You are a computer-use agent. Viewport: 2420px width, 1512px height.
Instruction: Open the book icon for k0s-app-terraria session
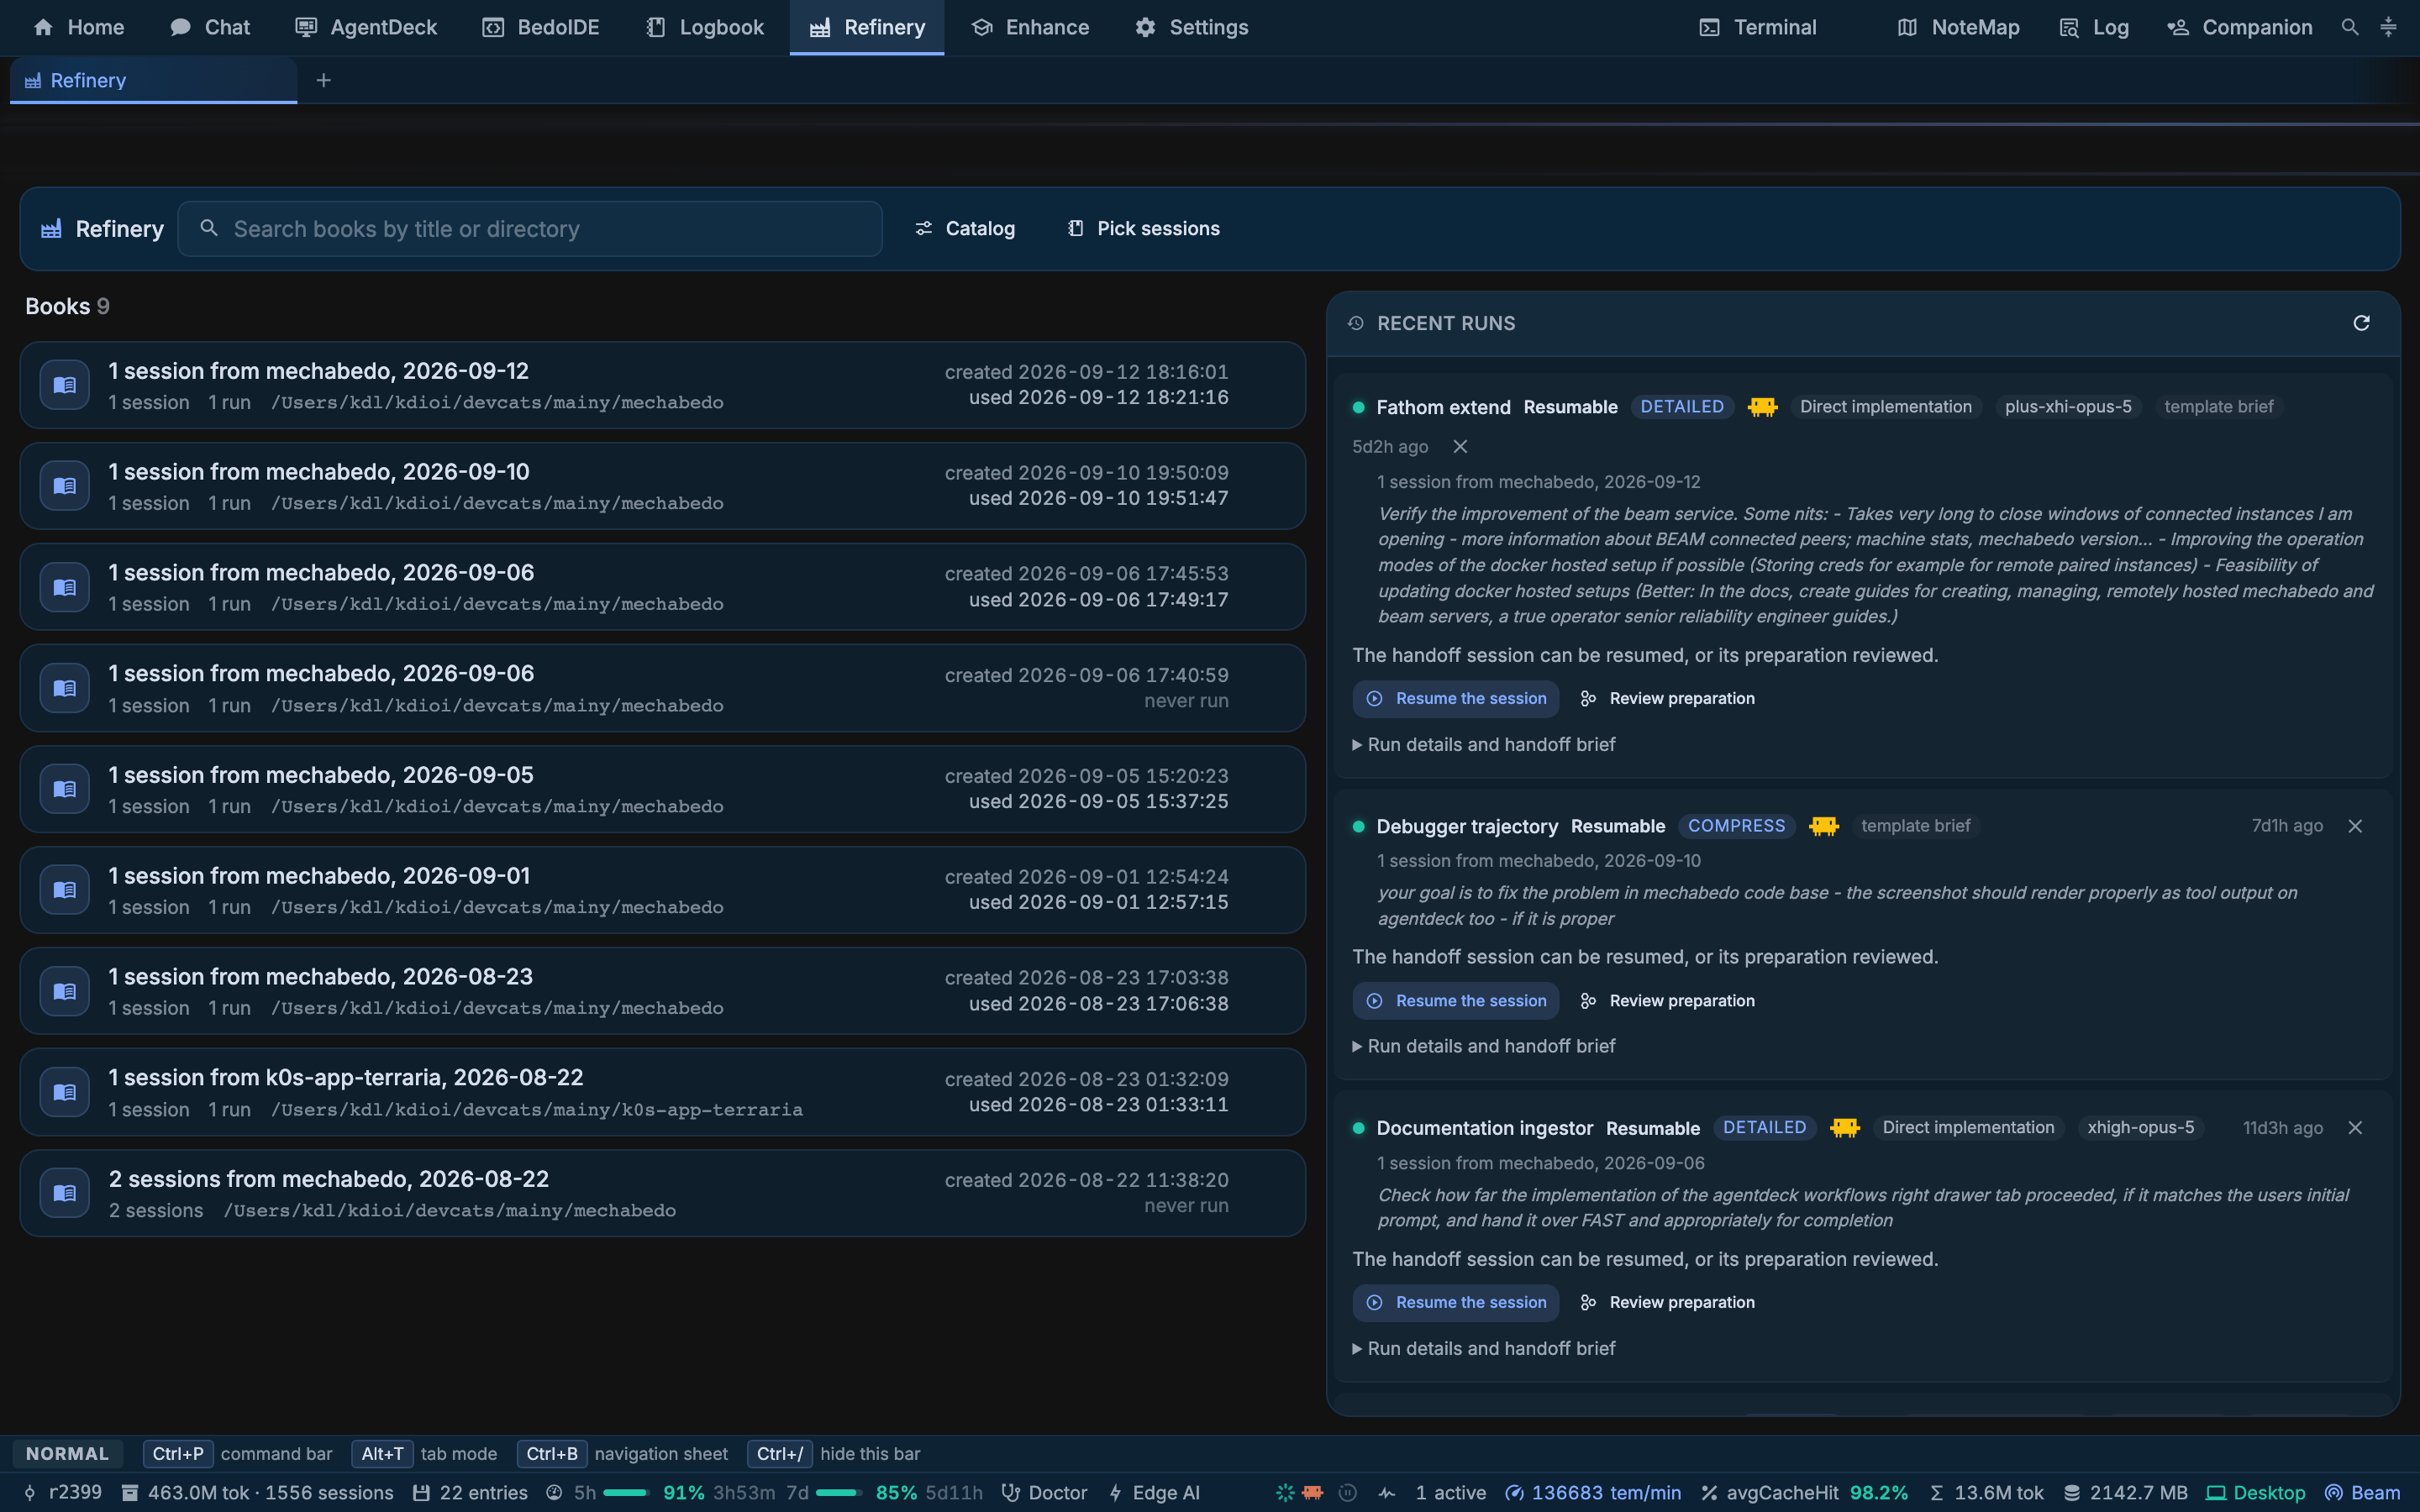(x=65, y=1092)
